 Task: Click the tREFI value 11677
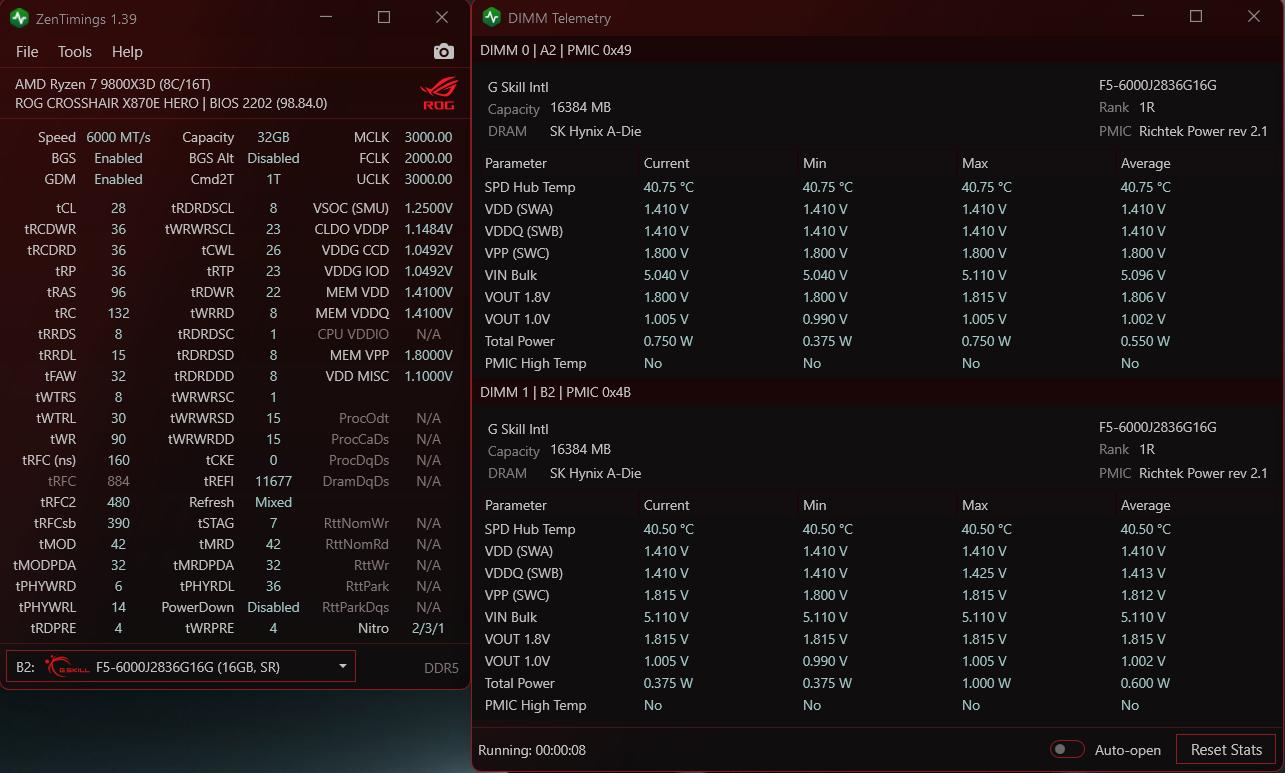pos(273,481)
